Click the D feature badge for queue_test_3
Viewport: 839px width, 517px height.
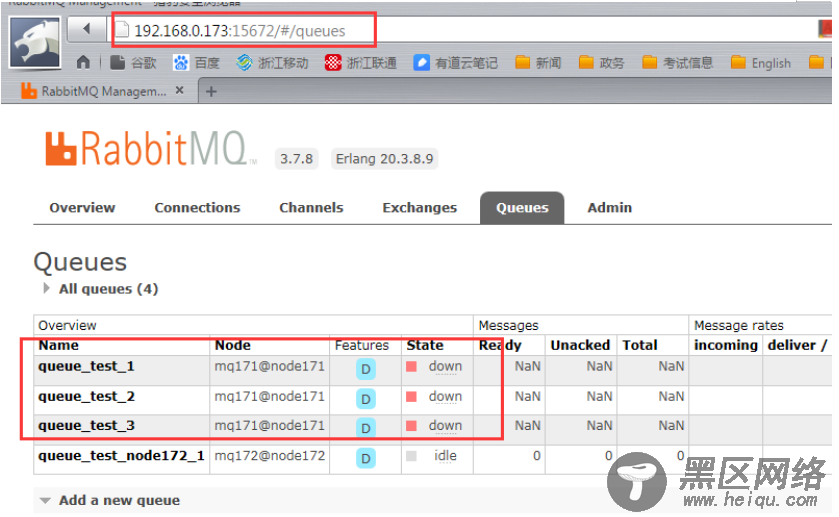365,428
